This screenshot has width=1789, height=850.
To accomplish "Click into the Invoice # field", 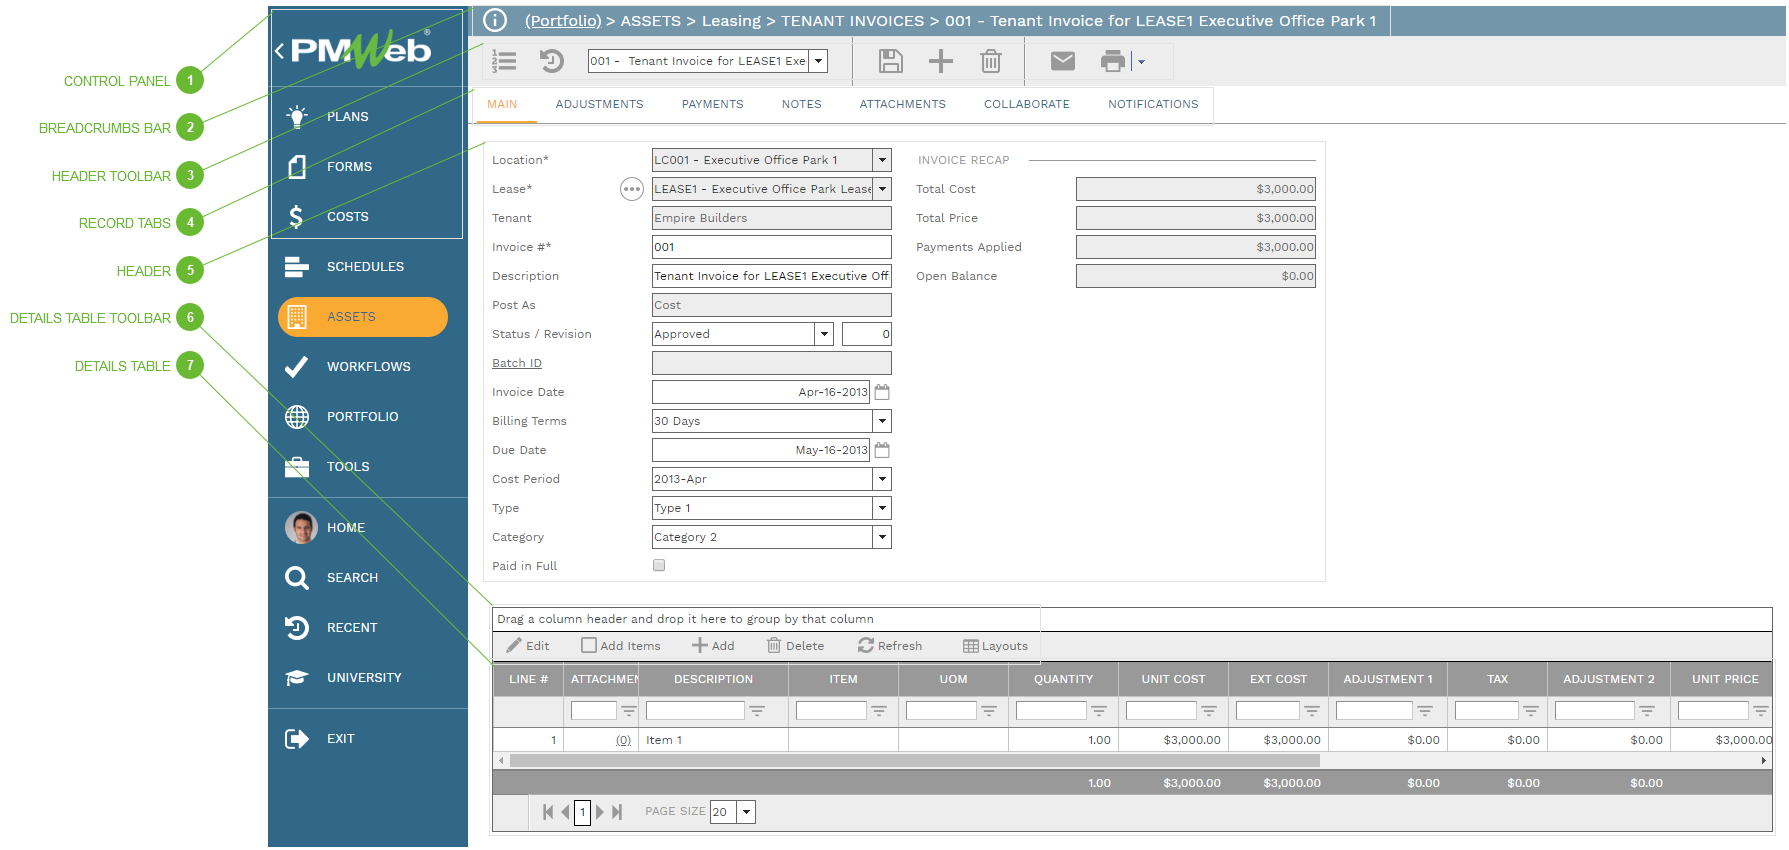I will (771, 247).
